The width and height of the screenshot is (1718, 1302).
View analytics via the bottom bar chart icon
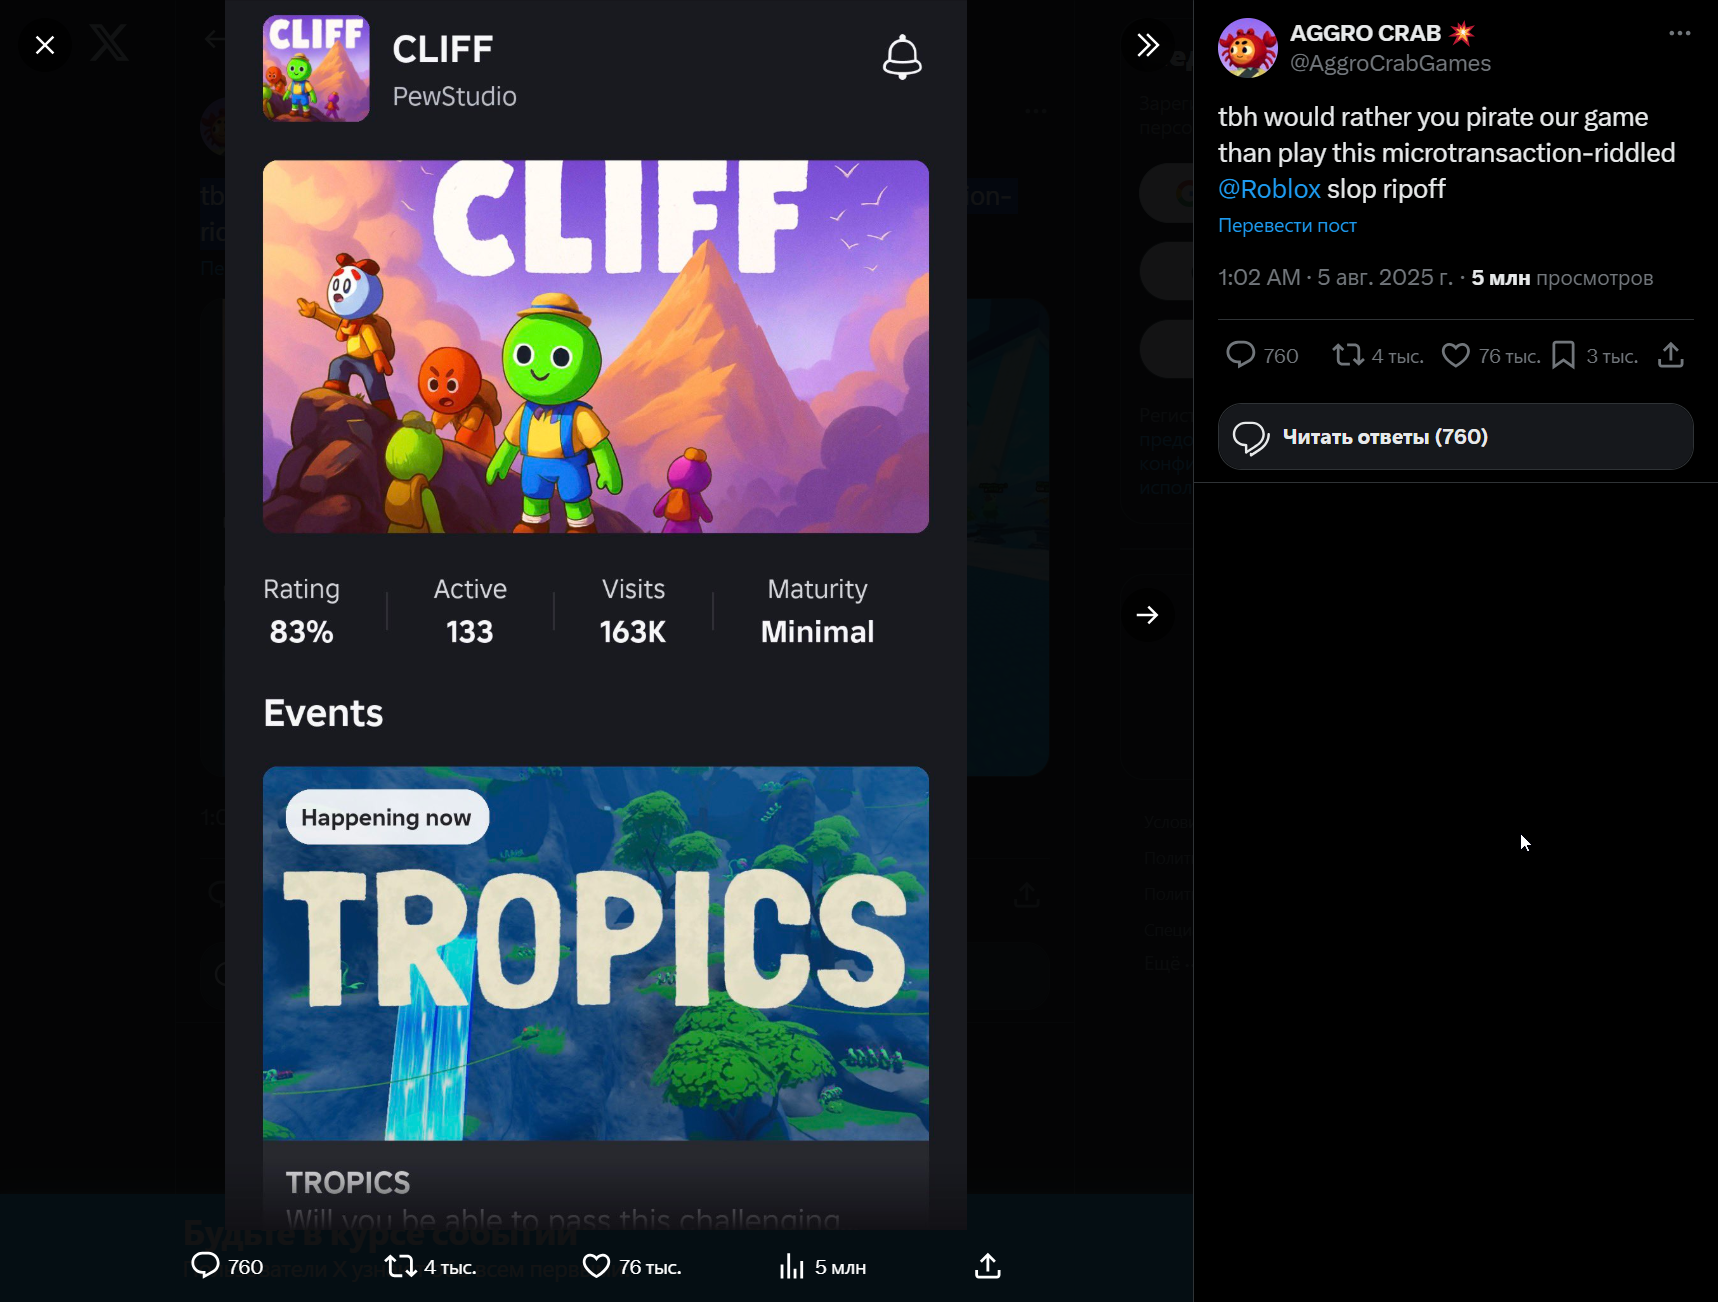coord(791,1266)
